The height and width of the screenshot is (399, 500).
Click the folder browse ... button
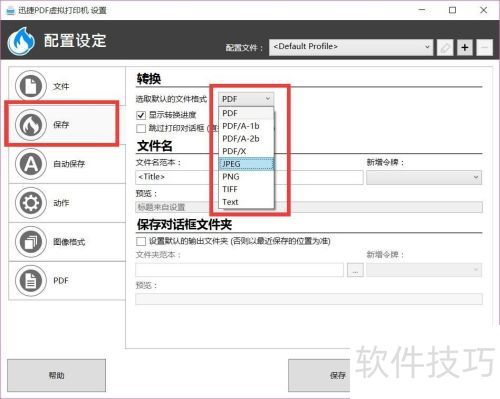(355, 270)
